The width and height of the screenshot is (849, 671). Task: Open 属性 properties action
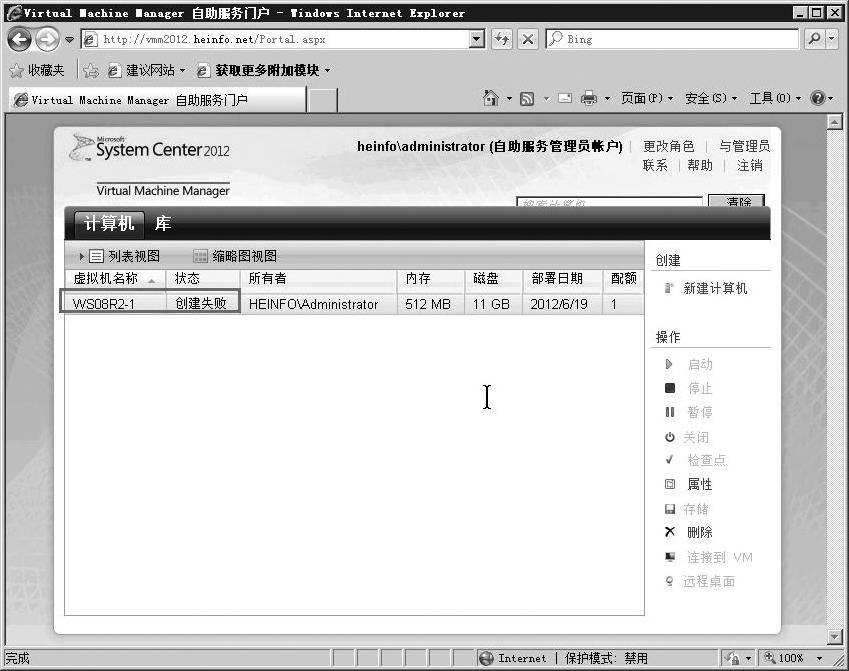tap(689, 484)
